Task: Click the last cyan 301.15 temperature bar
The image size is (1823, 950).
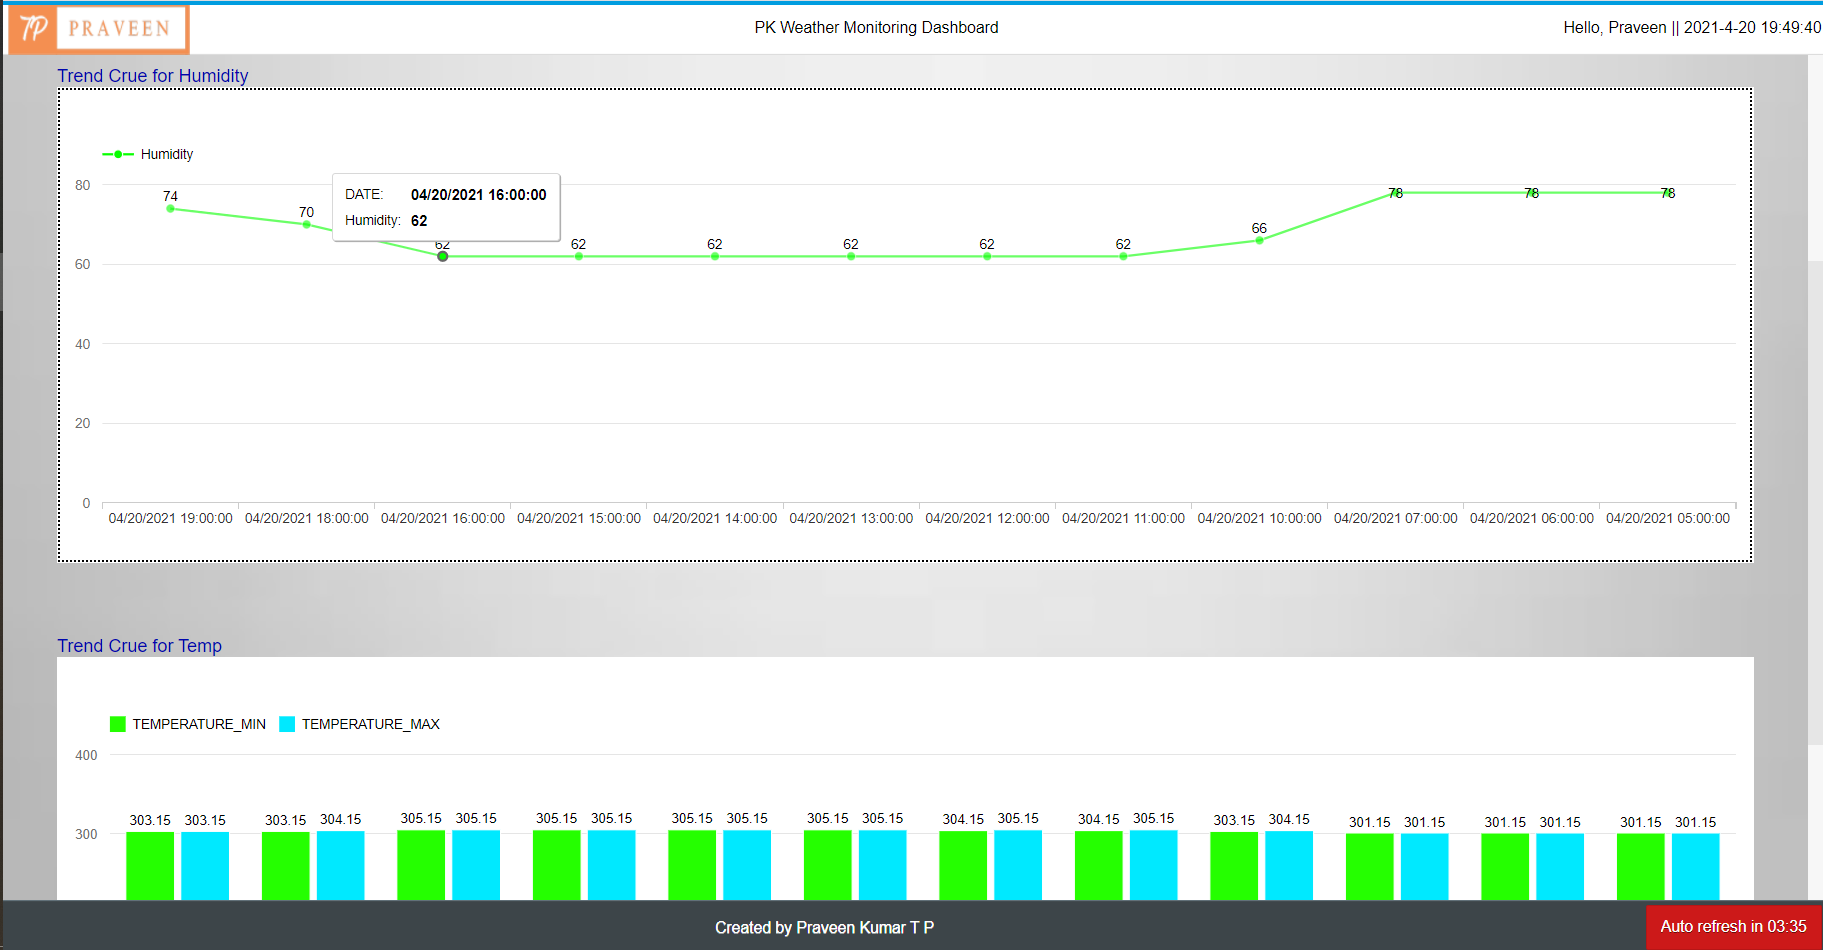Action: (x=1696, y=866)
